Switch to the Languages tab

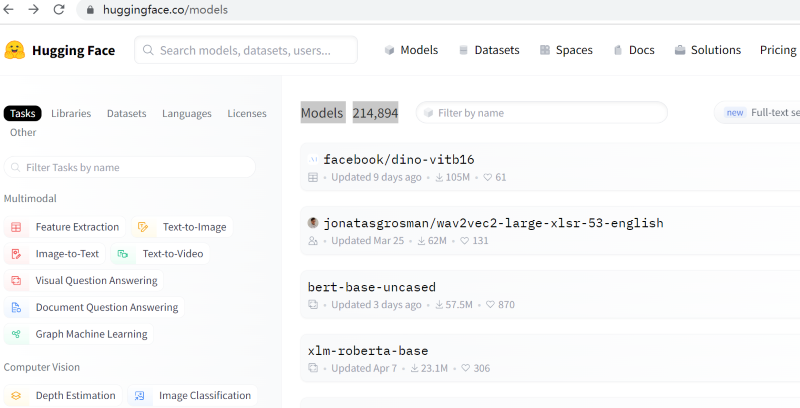click(x=187, y=114)
